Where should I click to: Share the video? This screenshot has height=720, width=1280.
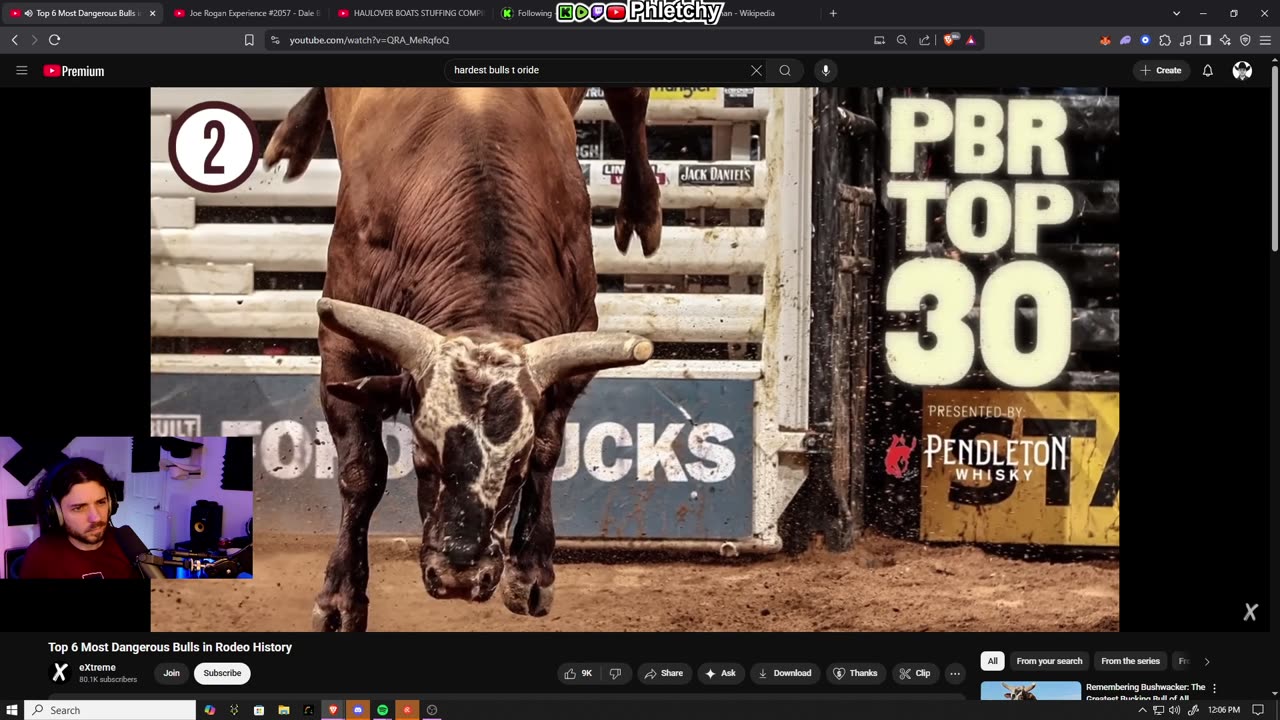pos(664,673)
